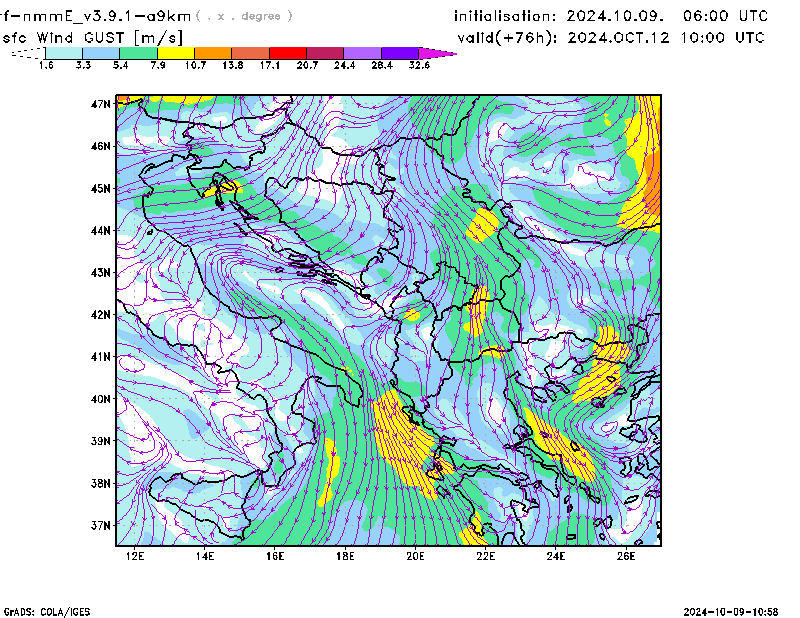Screen dimensions: 800x618
Task: Click the 20E longitude label
Action: pos(415,556)
